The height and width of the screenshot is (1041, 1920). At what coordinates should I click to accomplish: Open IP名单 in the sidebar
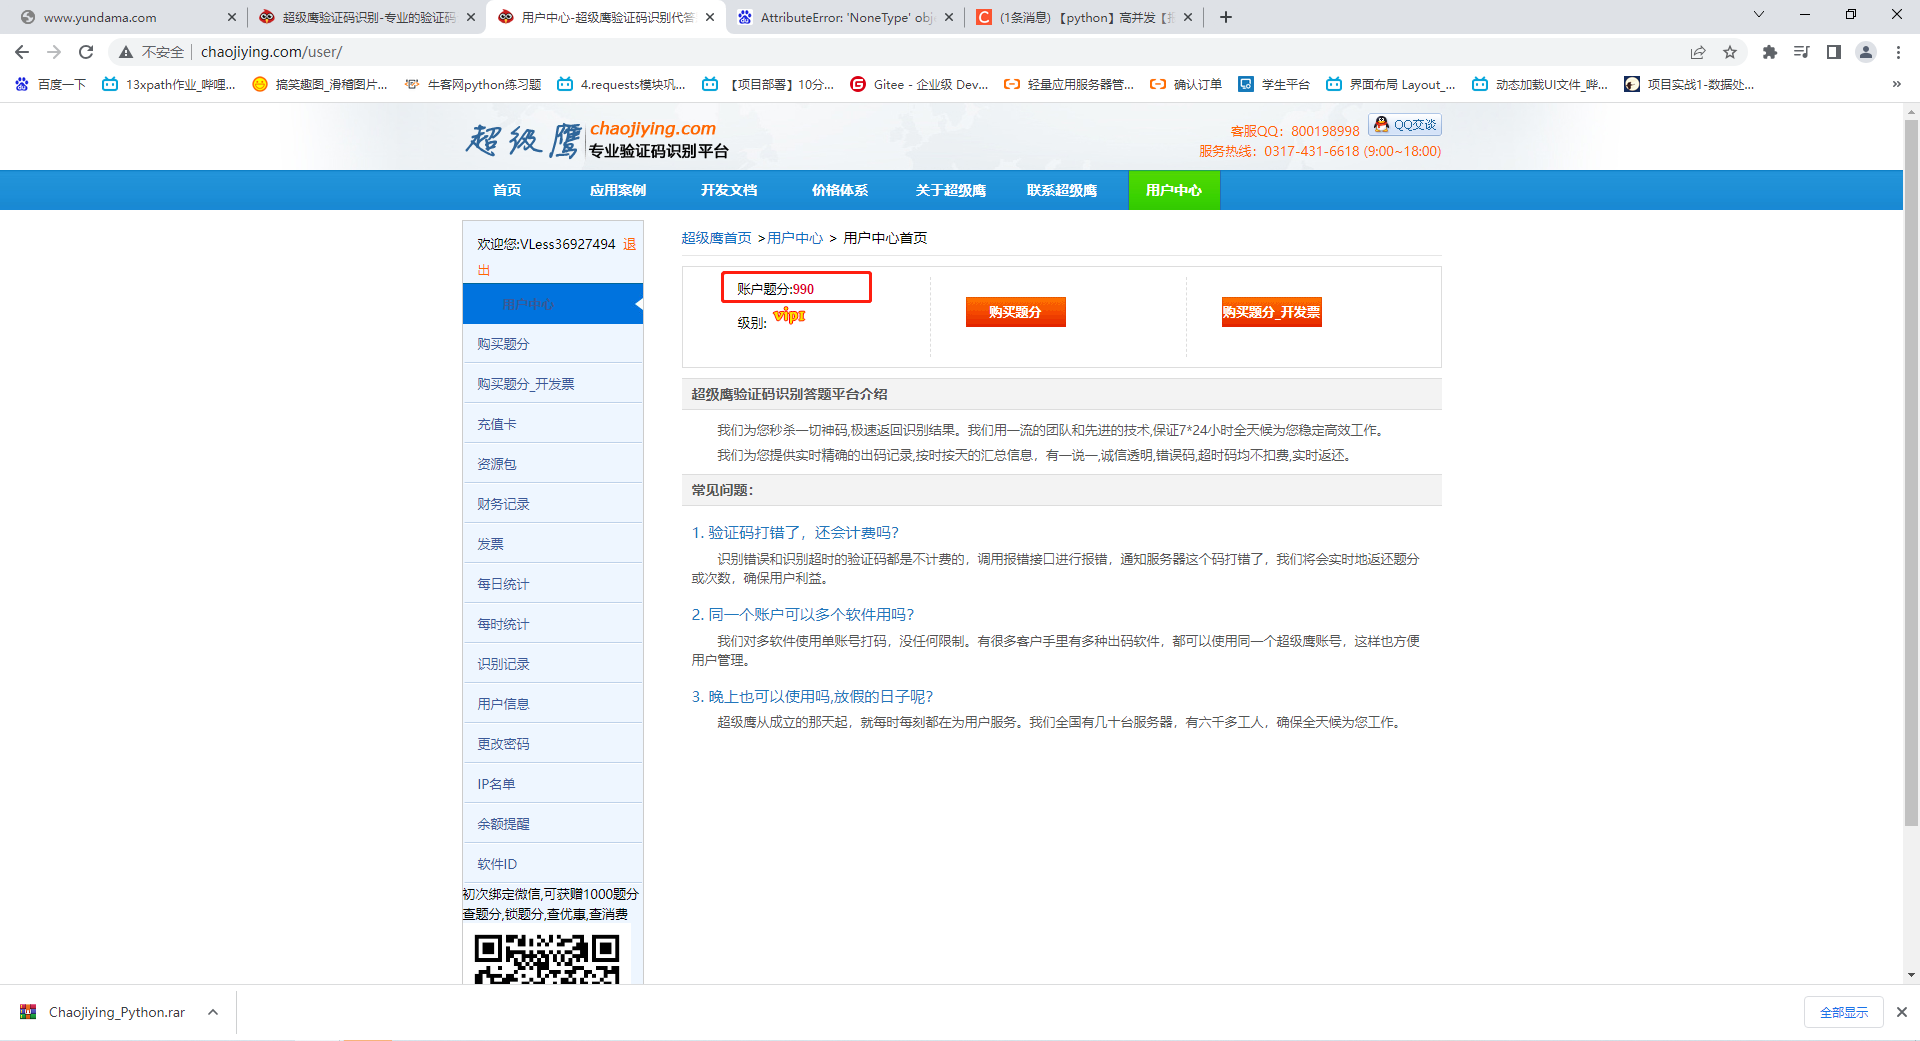click(553, 784)
